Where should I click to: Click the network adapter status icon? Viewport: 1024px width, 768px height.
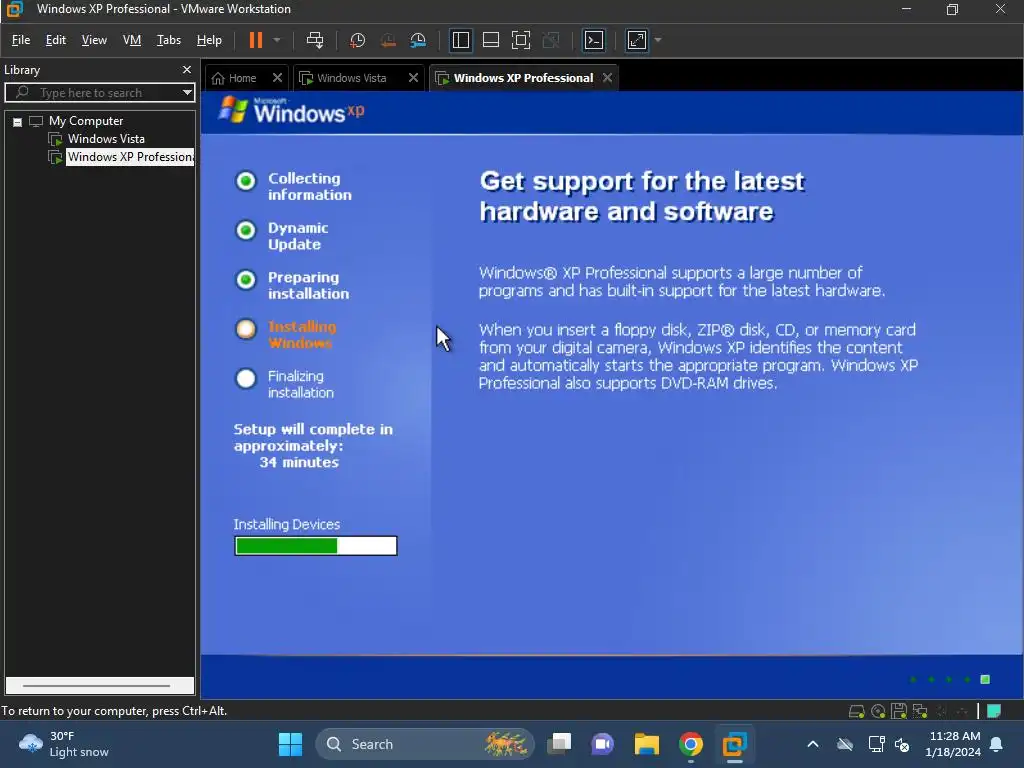(920, 711)
